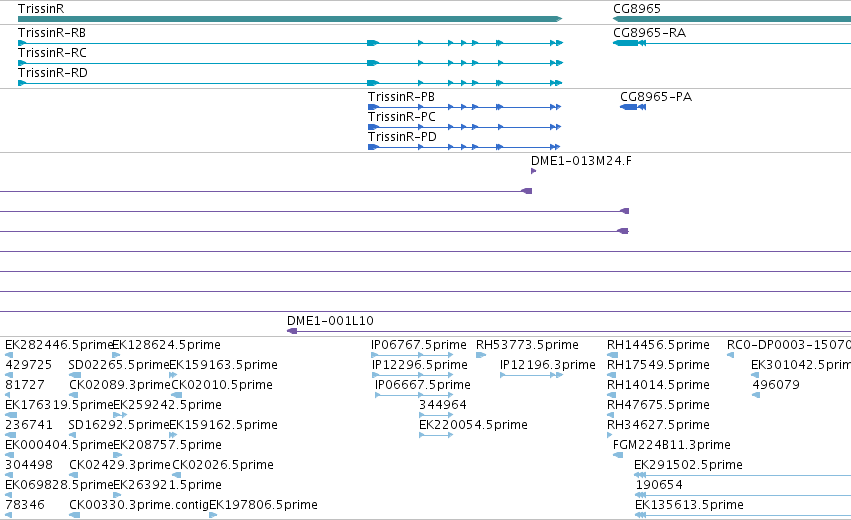Click the DME1-001L10 BAC feature
Screen dimensions: 851x520
(569, 331)
